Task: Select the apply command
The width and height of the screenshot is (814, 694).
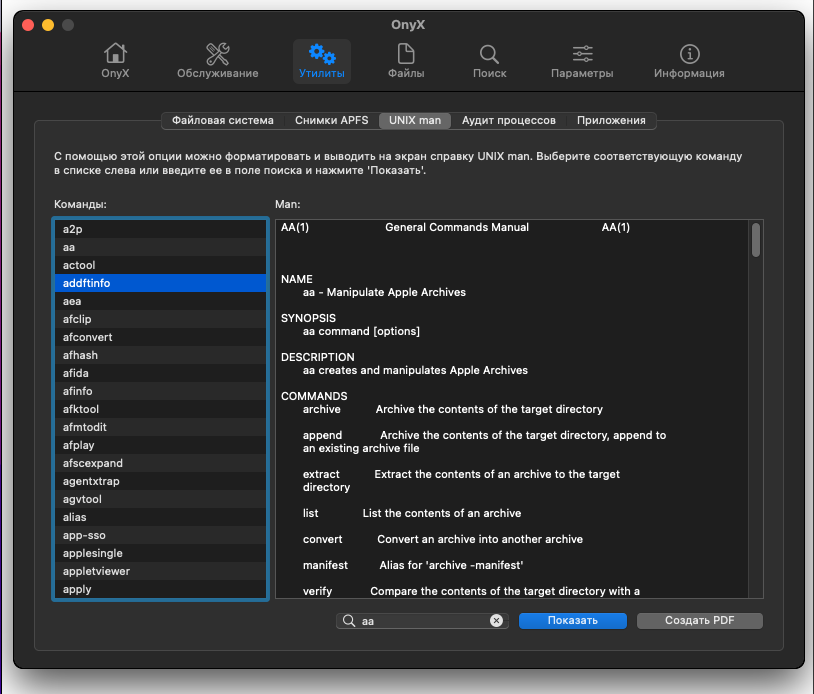Action: [x=160, y=589]
